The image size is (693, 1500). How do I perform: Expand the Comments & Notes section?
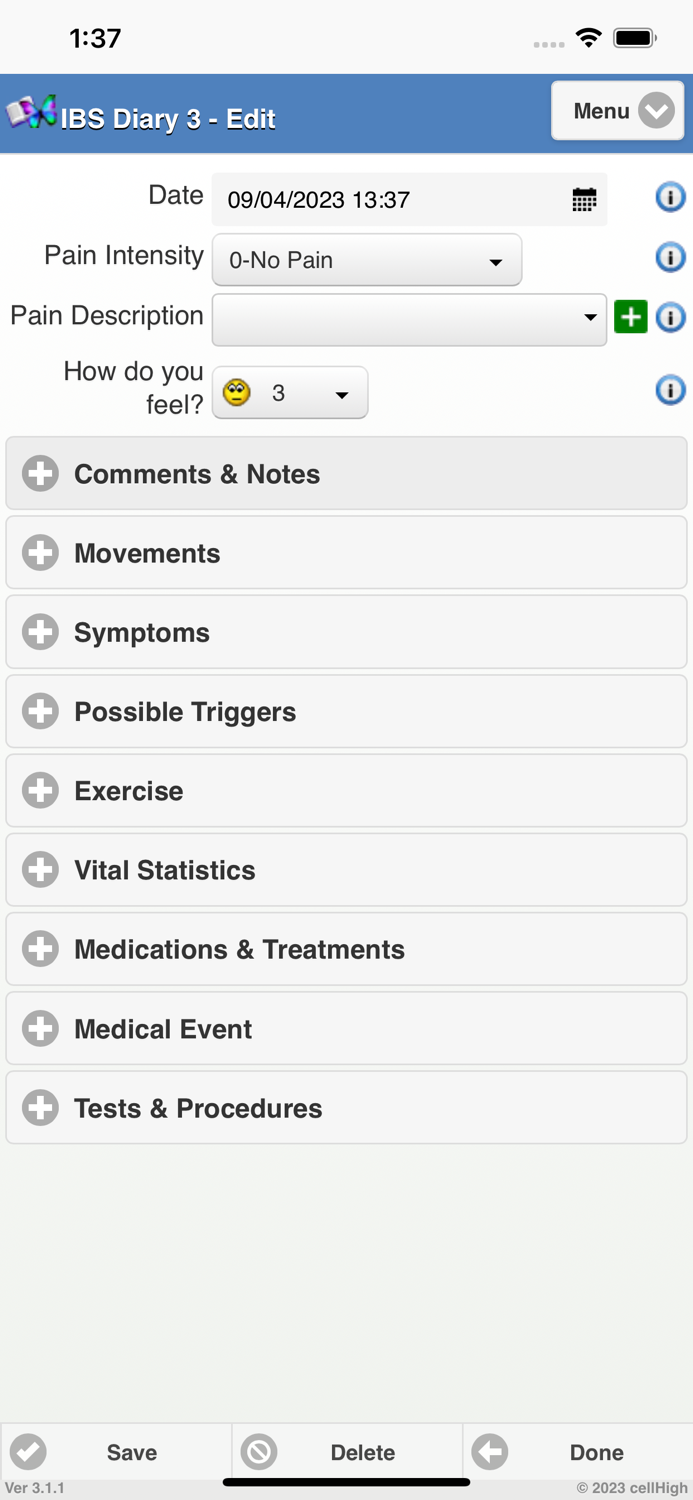click(39, 473)
